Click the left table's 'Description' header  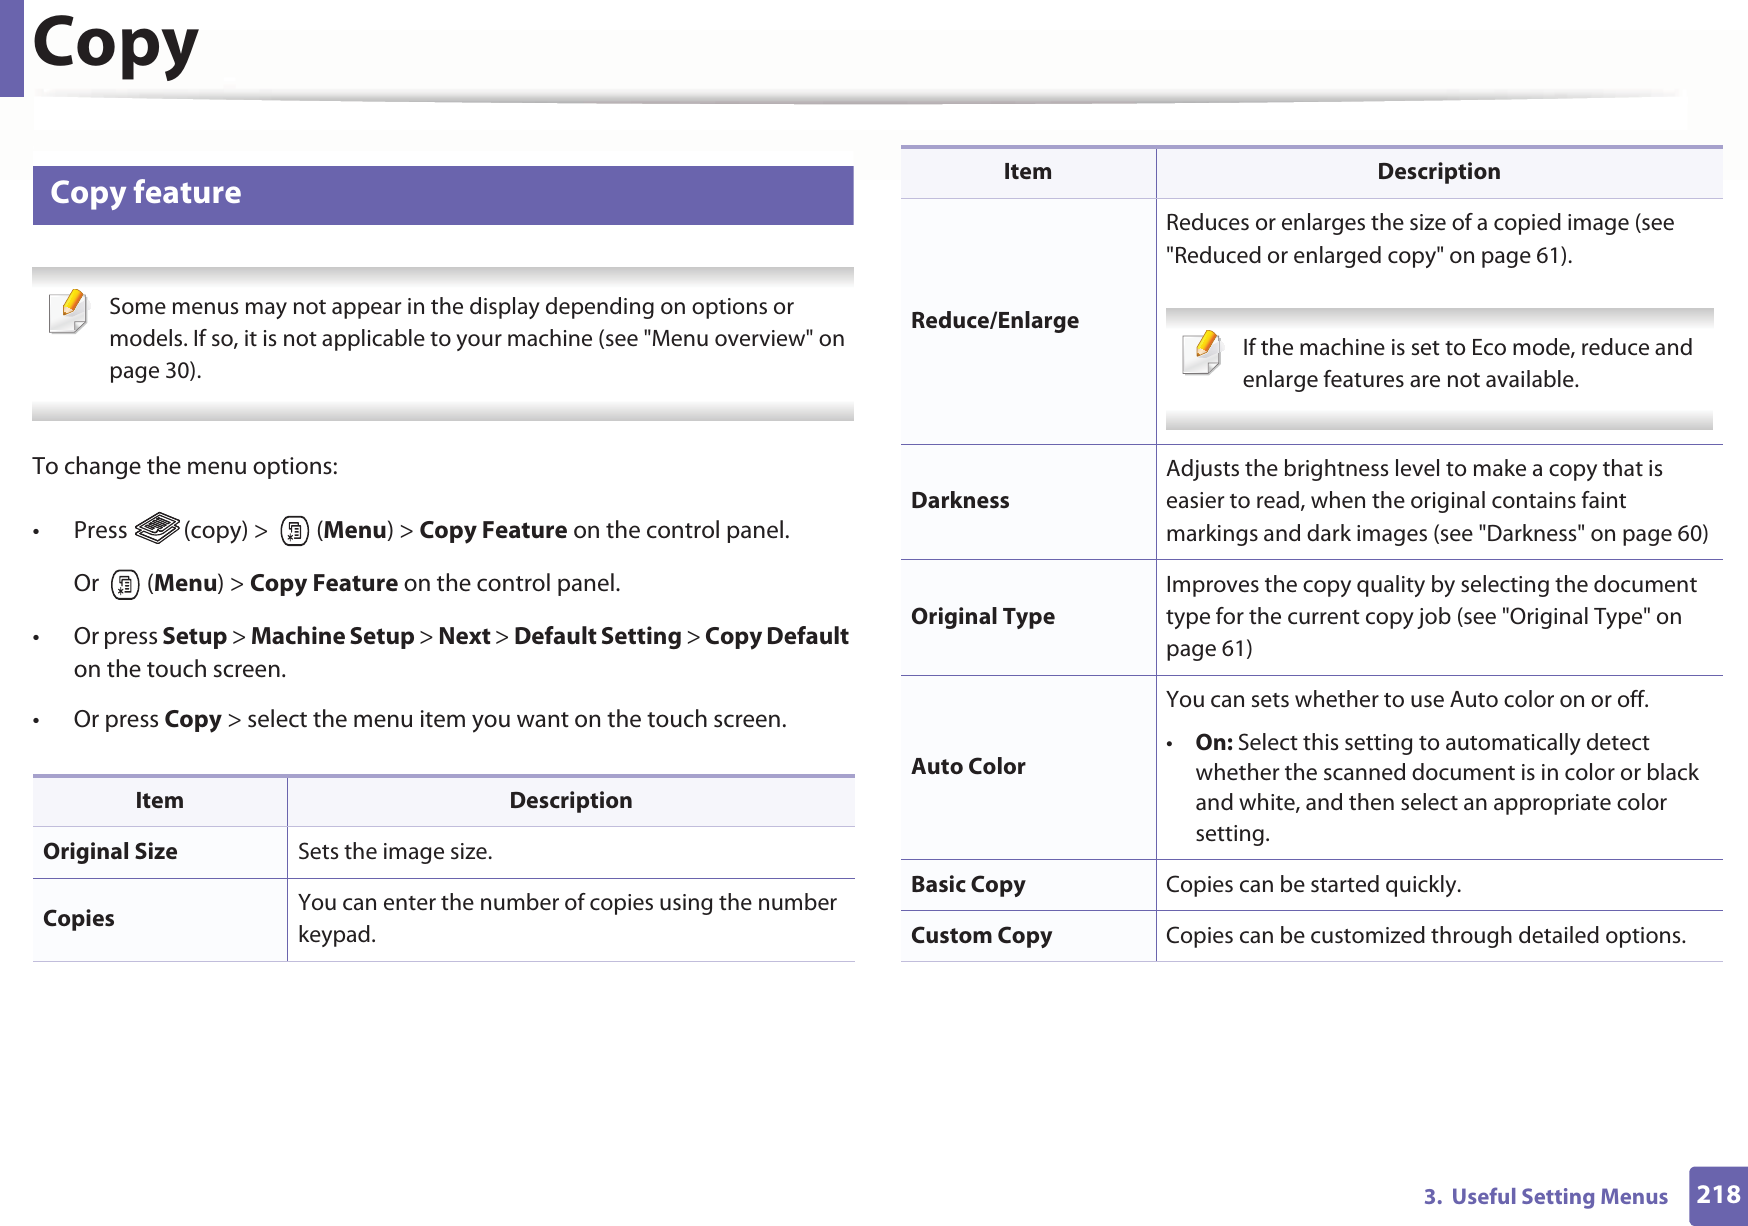click(x=571, y=800)
